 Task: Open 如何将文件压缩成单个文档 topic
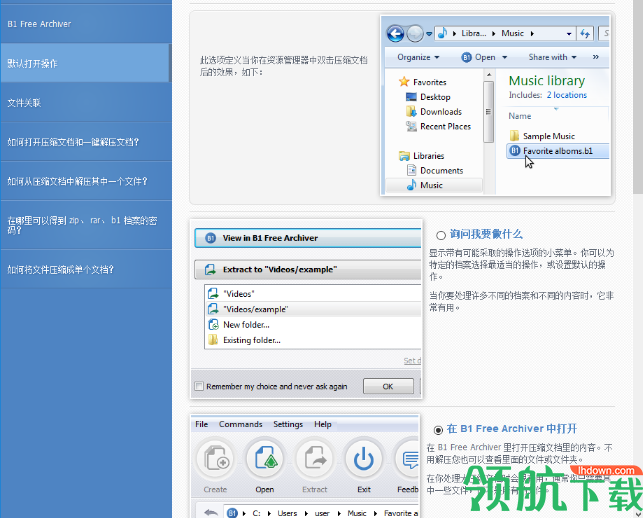tap(86, 269)
